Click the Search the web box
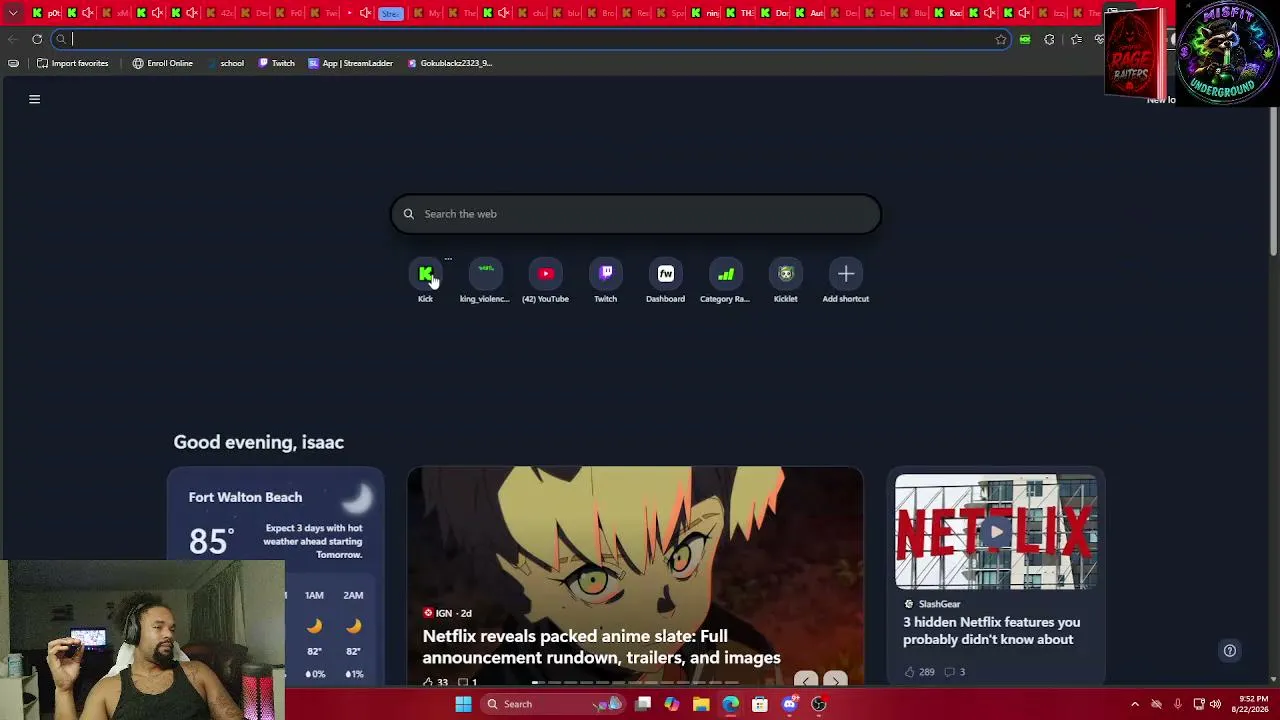Viewport: 1280px width, 720px height. click(x=636, y=214)
